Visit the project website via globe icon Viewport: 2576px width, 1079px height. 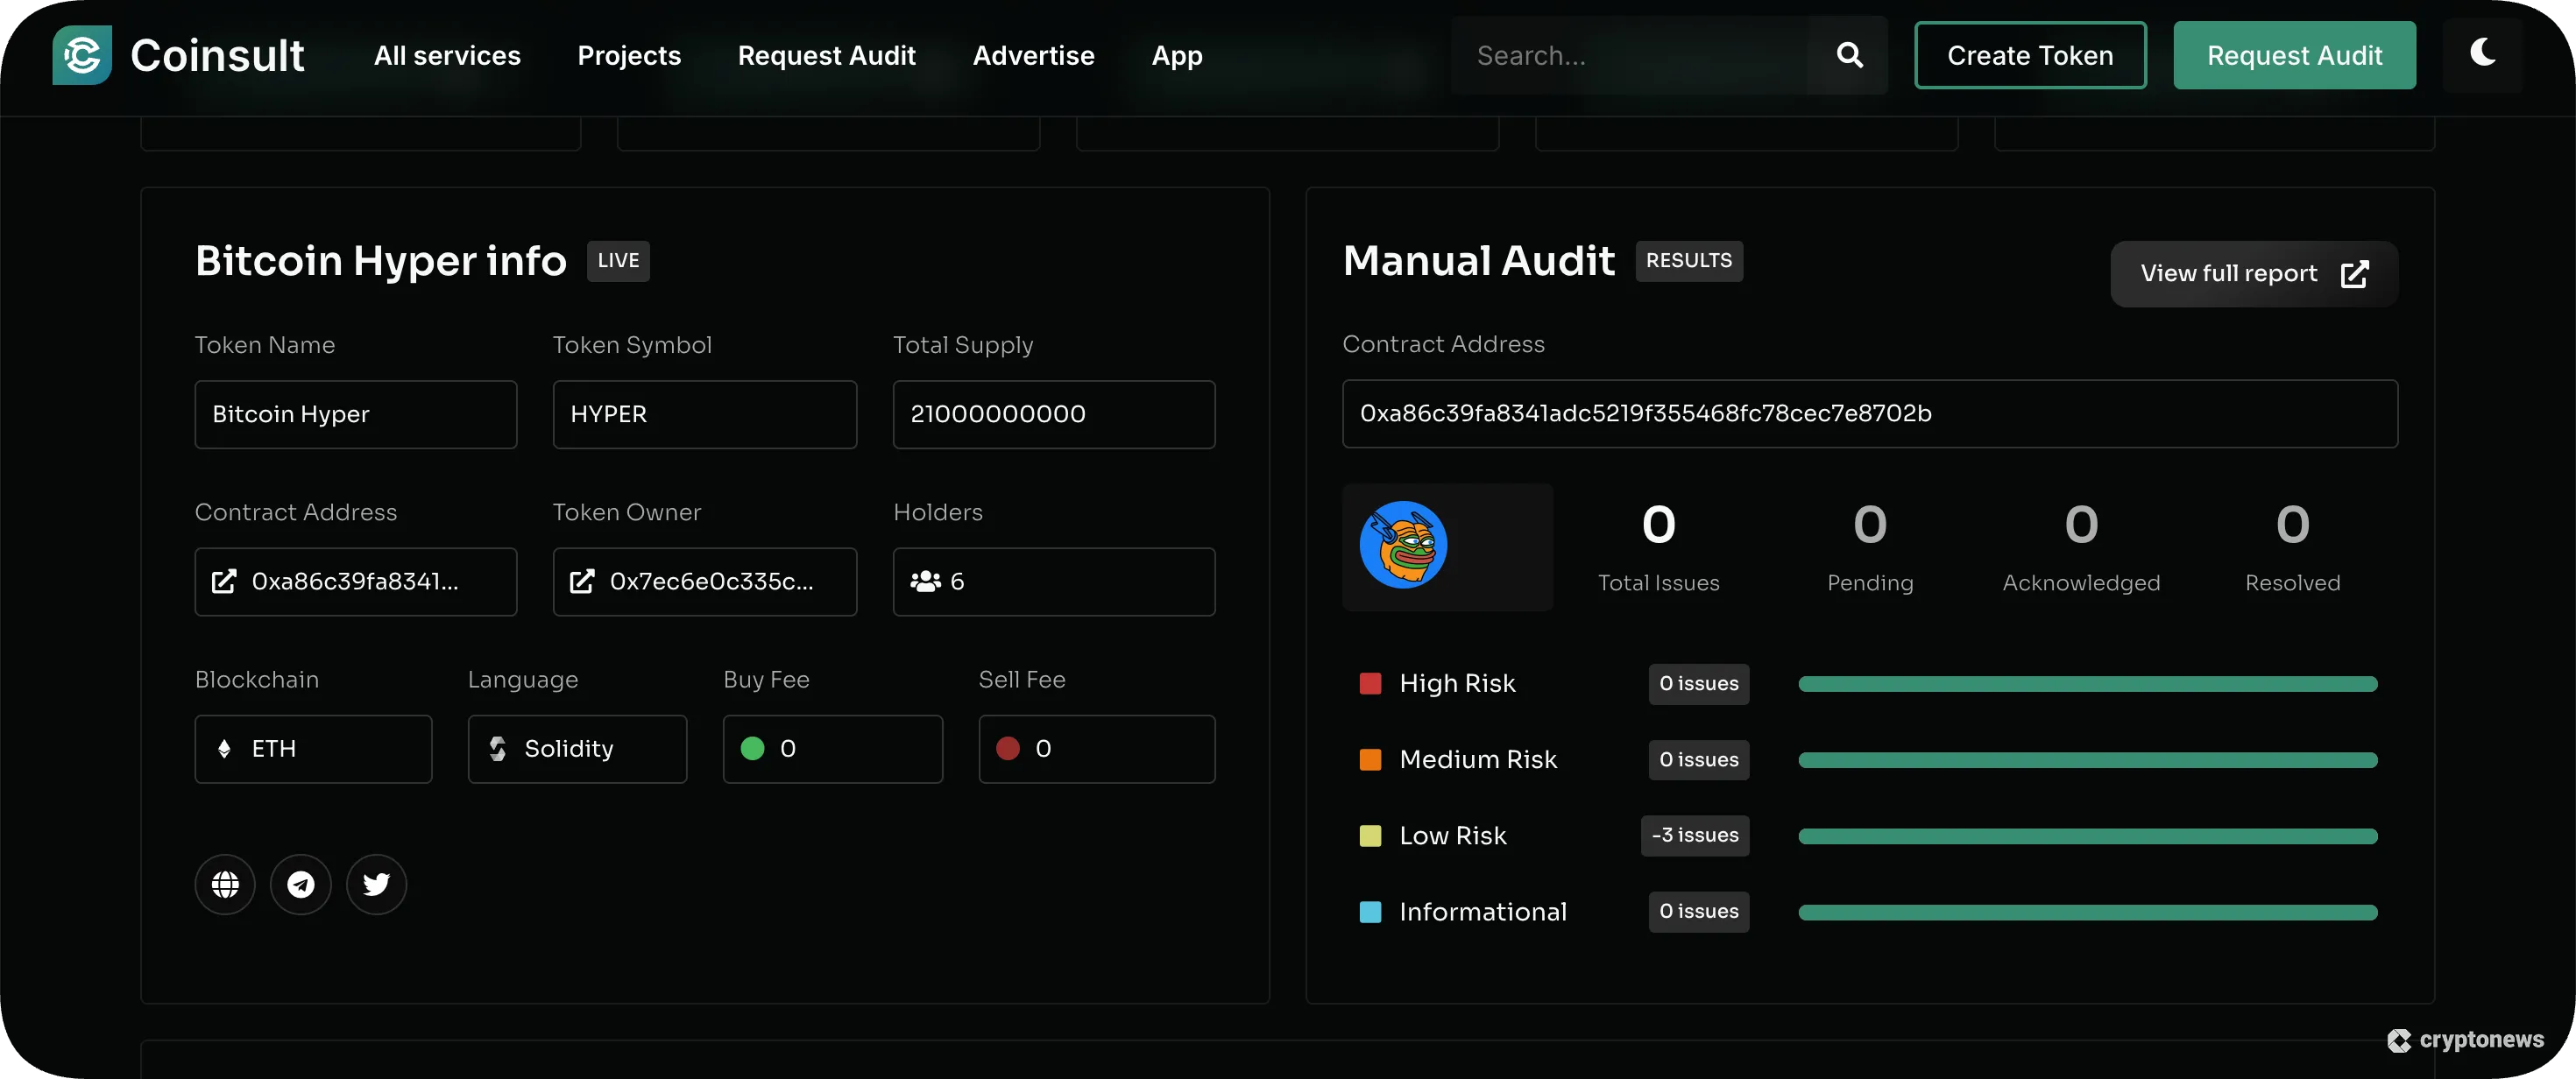[224, 884]
